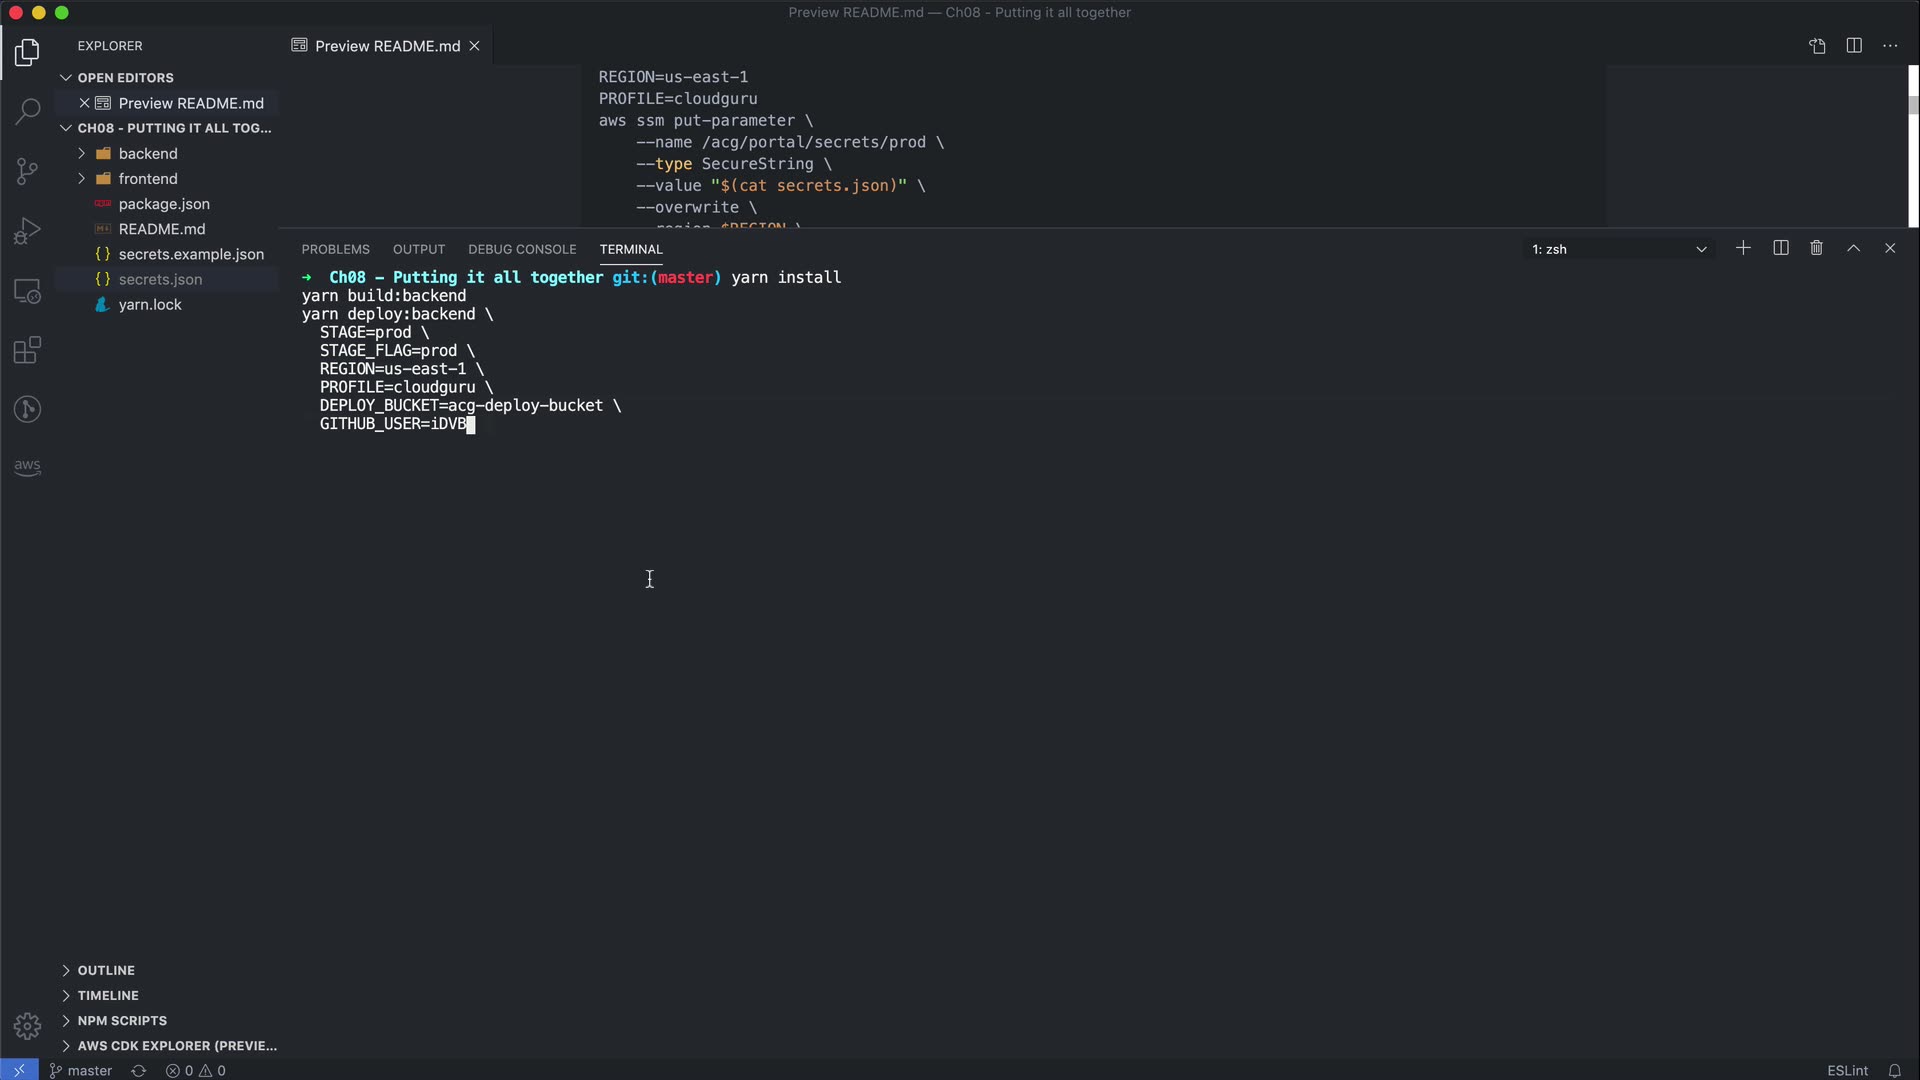1920x1080 pixels.
Task: Open the Search view in activity bar
Action: coord(27,110)
